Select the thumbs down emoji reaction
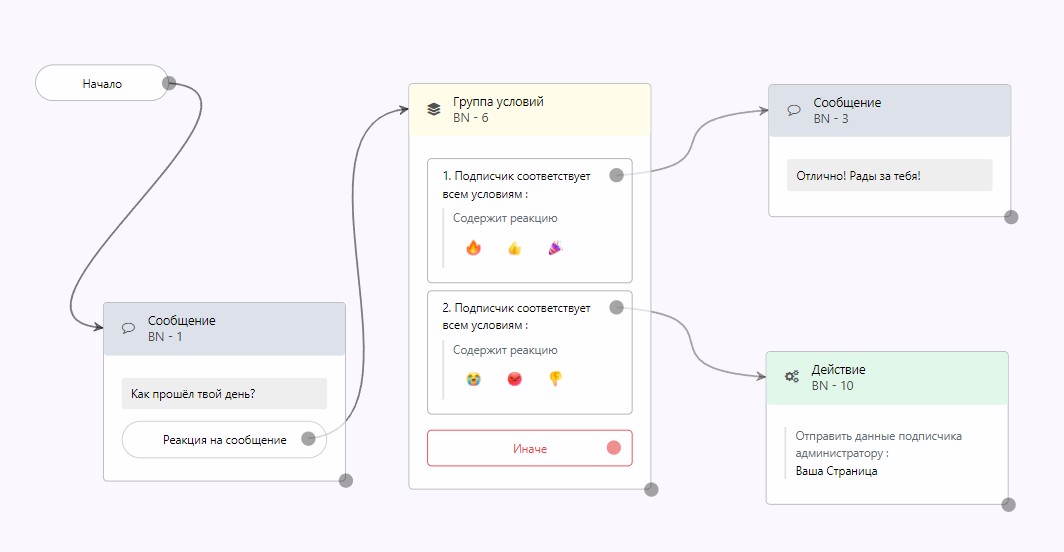This screenshot has height=552, width=1064. [x=556, y=379]
